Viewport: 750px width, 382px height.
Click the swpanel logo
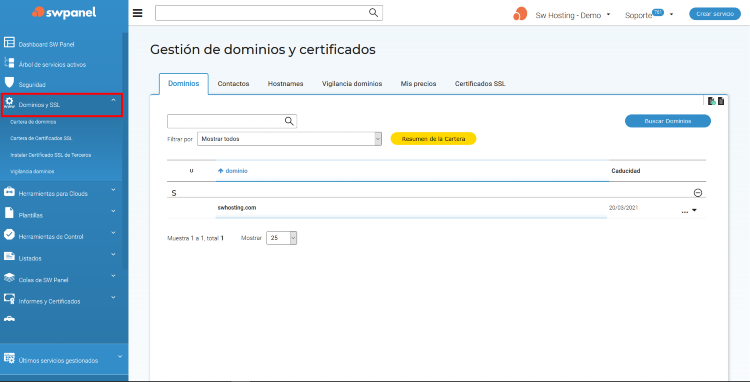(x=64, y=13)
